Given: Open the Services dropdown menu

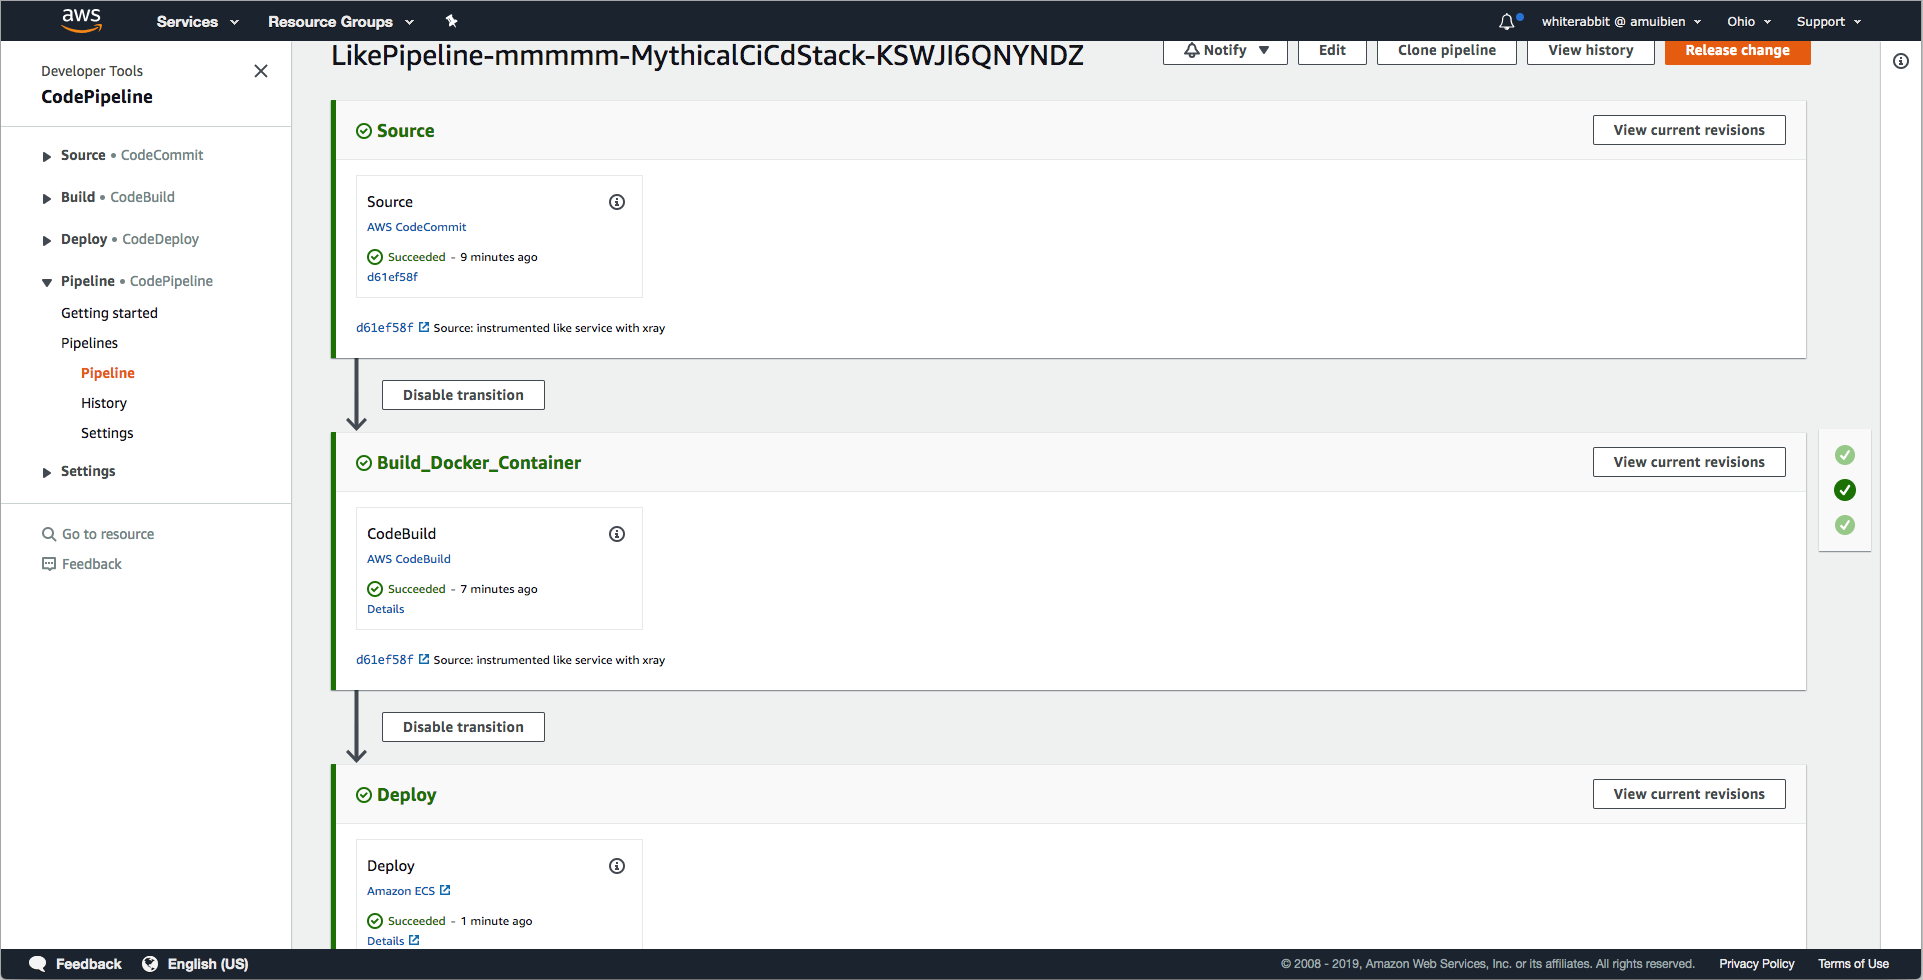Looking at the screenshot, I should [x=197, y=21].
